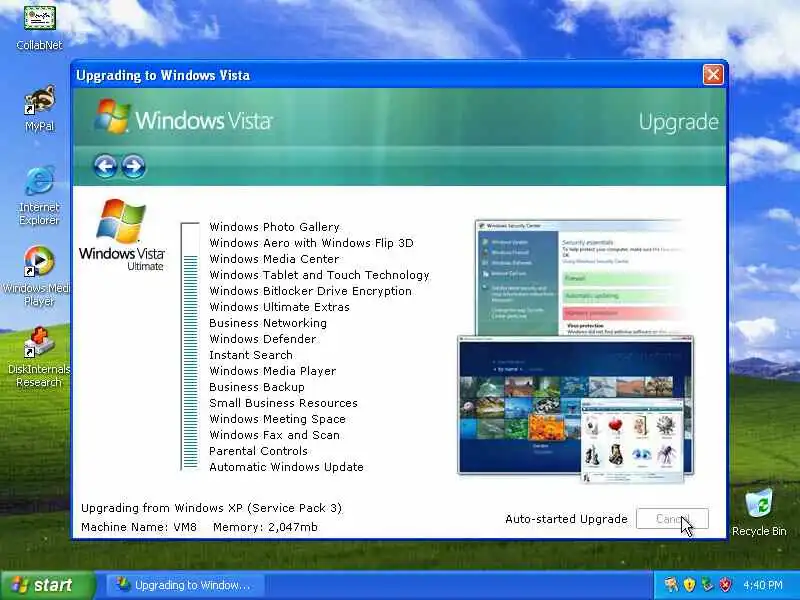Select Windows Aero with Windows Flip 3D
This screenshot has width=800, height=600.
pyautogui.click(x=311, y=243)
